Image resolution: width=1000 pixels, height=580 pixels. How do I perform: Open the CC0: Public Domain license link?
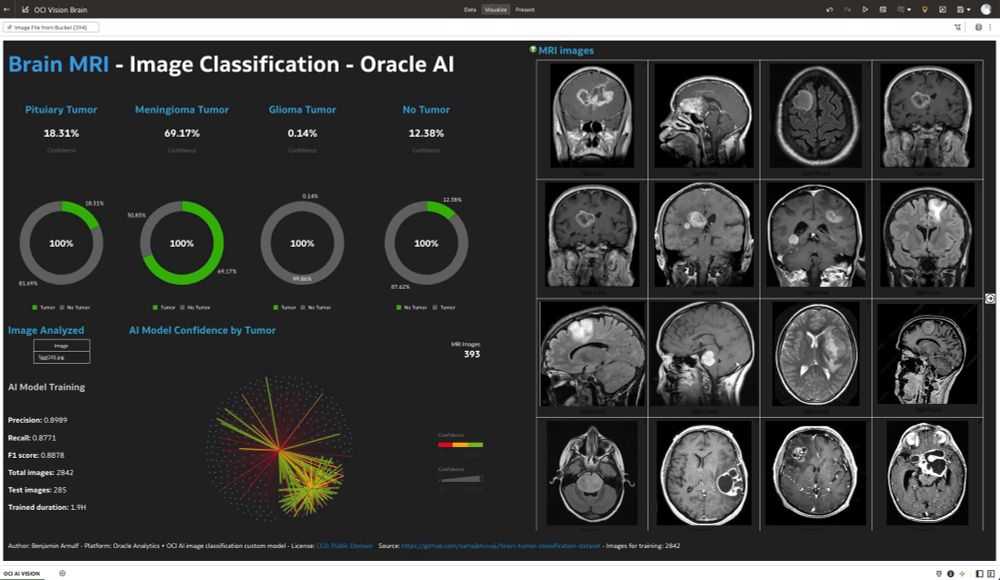344,546
